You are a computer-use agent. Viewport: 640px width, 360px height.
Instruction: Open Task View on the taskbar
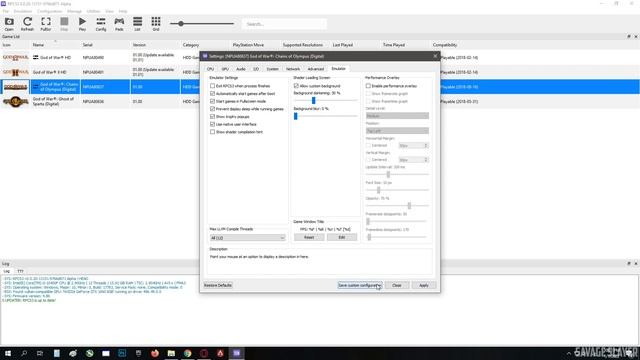pos(40,353)
